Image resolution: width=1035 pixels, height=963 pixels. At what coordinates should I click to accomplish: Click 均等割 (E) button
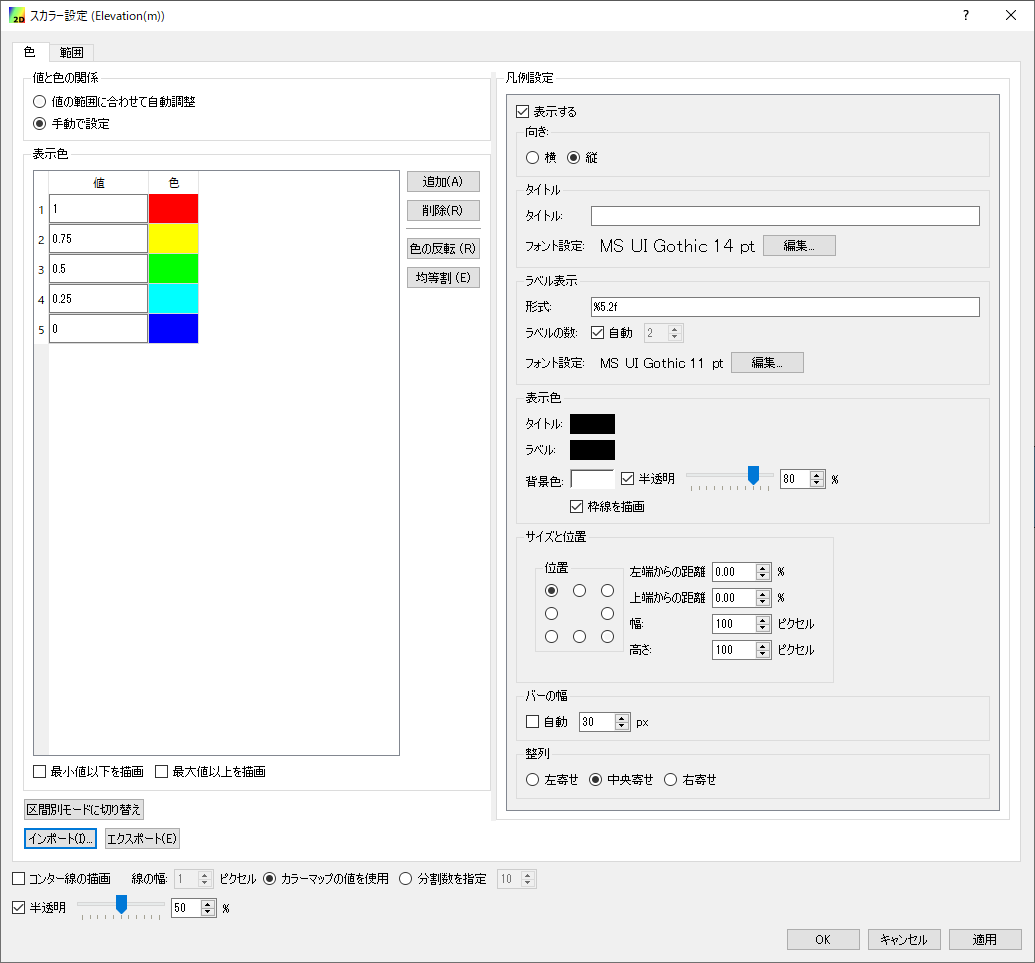[x=443, y=278]
